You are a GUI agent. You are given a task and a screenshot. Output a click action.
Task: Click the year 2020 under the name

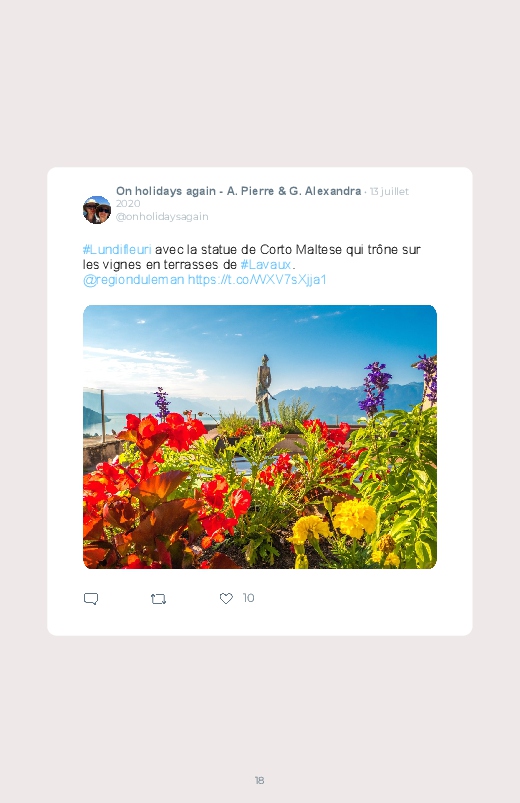[128, 203]
